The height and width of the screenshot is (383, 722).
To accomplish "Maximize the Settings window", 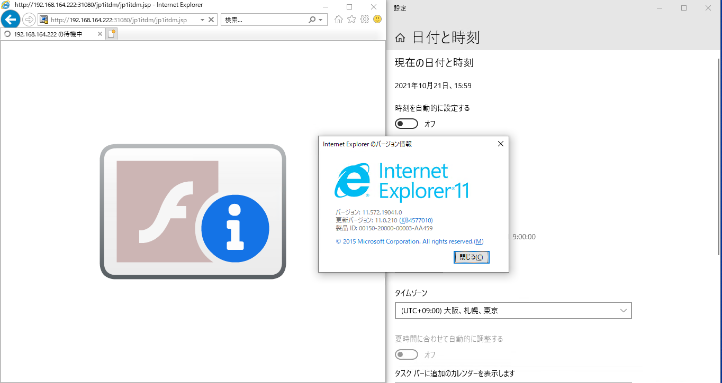I will pyautogui.click(x=684, y=8).
